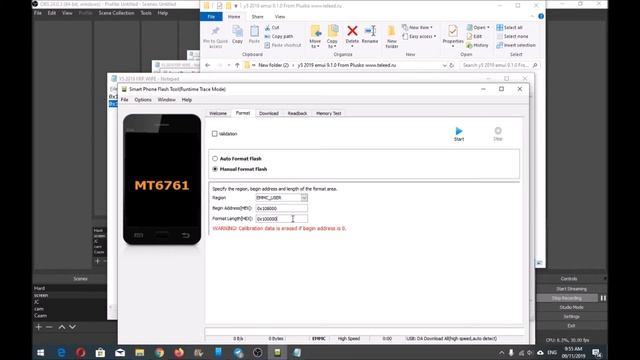This screenshot has height=360, width=640.
Task: Switch to the Welcome tab
Action: pyautogui.click(x=218, y=113)
